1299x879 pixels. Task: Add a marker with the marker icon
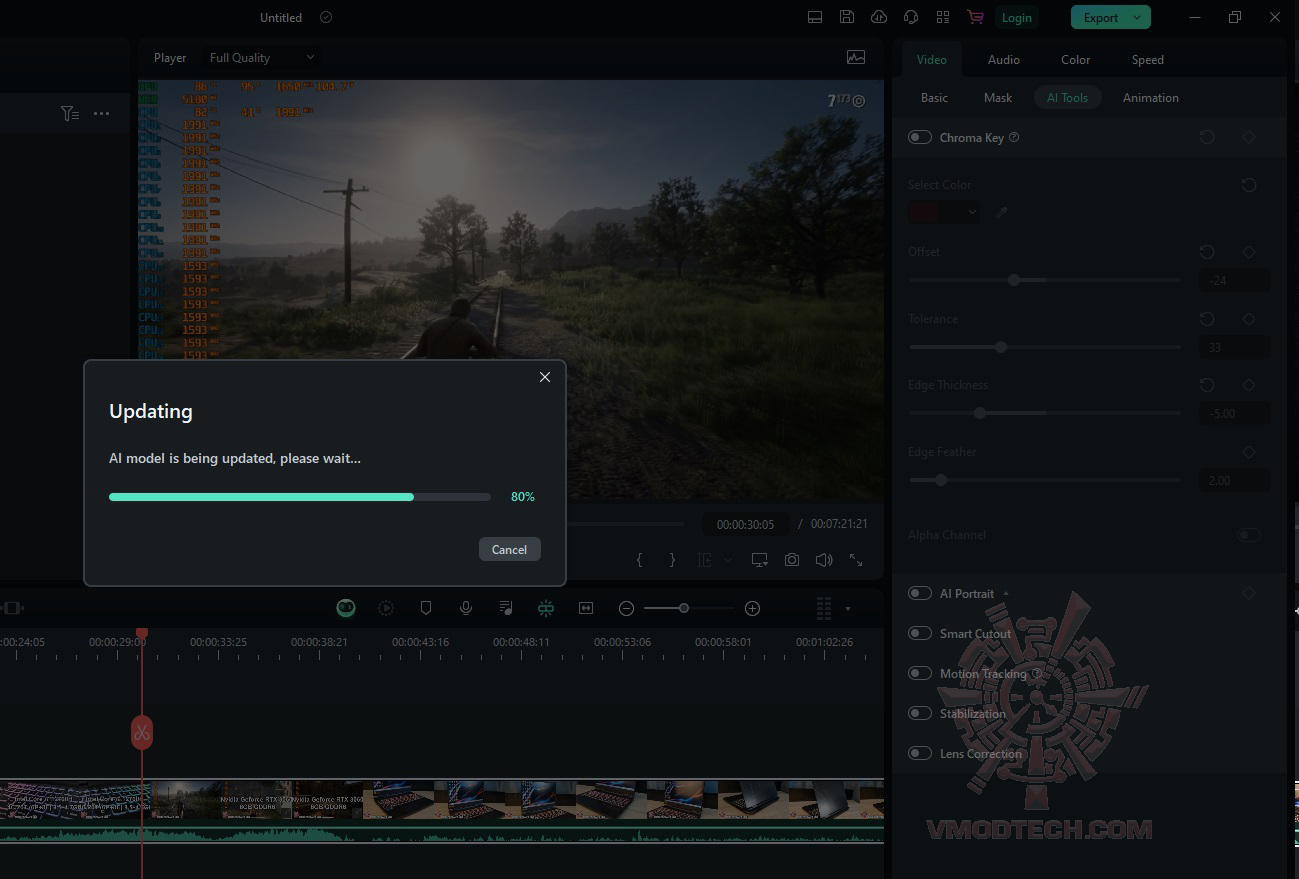coord(426,608)
